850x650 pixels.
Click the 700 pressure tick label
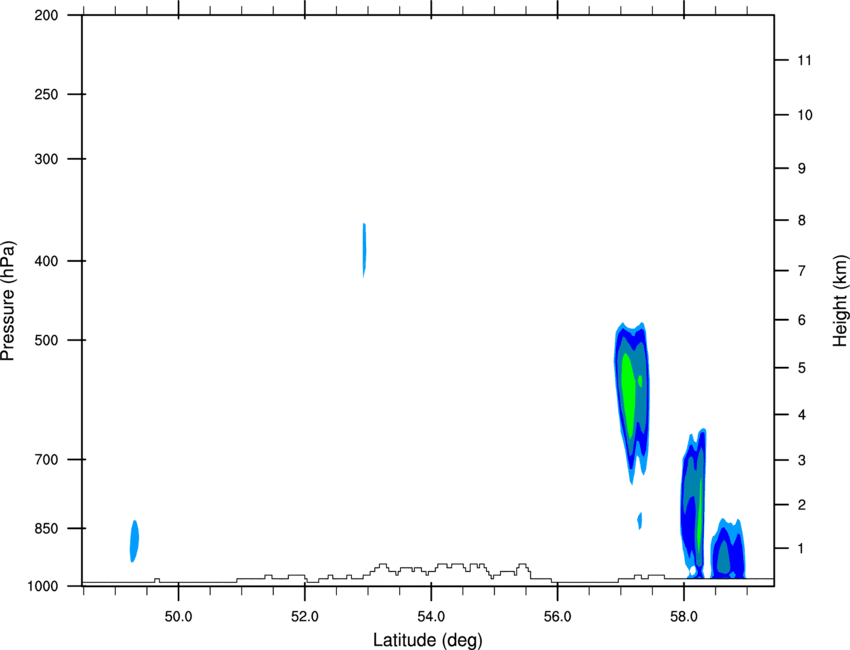tap(46, 460)
